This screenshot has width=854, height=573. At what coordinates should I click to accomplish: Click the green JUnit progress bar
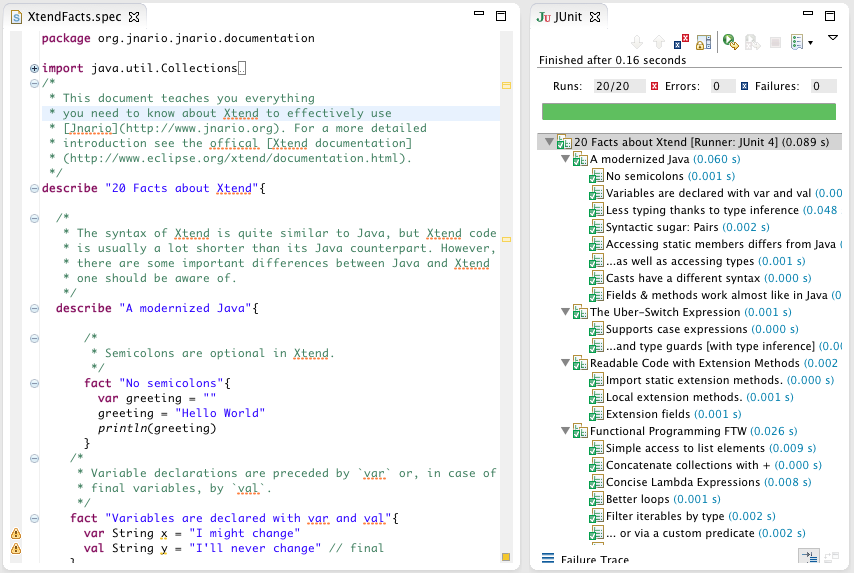pyautogui.click(x=688, y=111)
